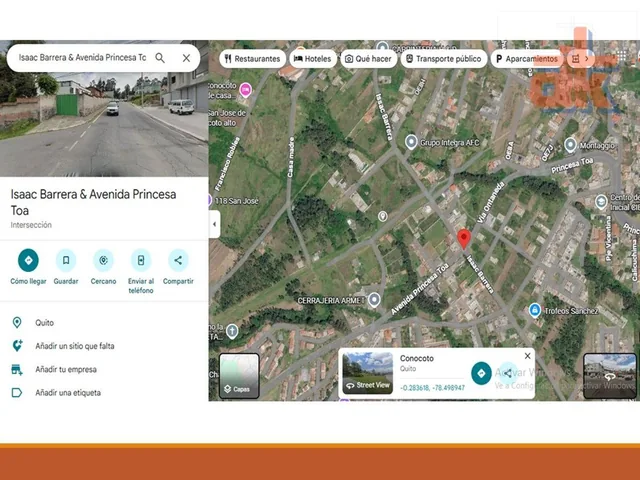
Task: Open street view photo thumbnail at bottom right
Action: (610, 376)
